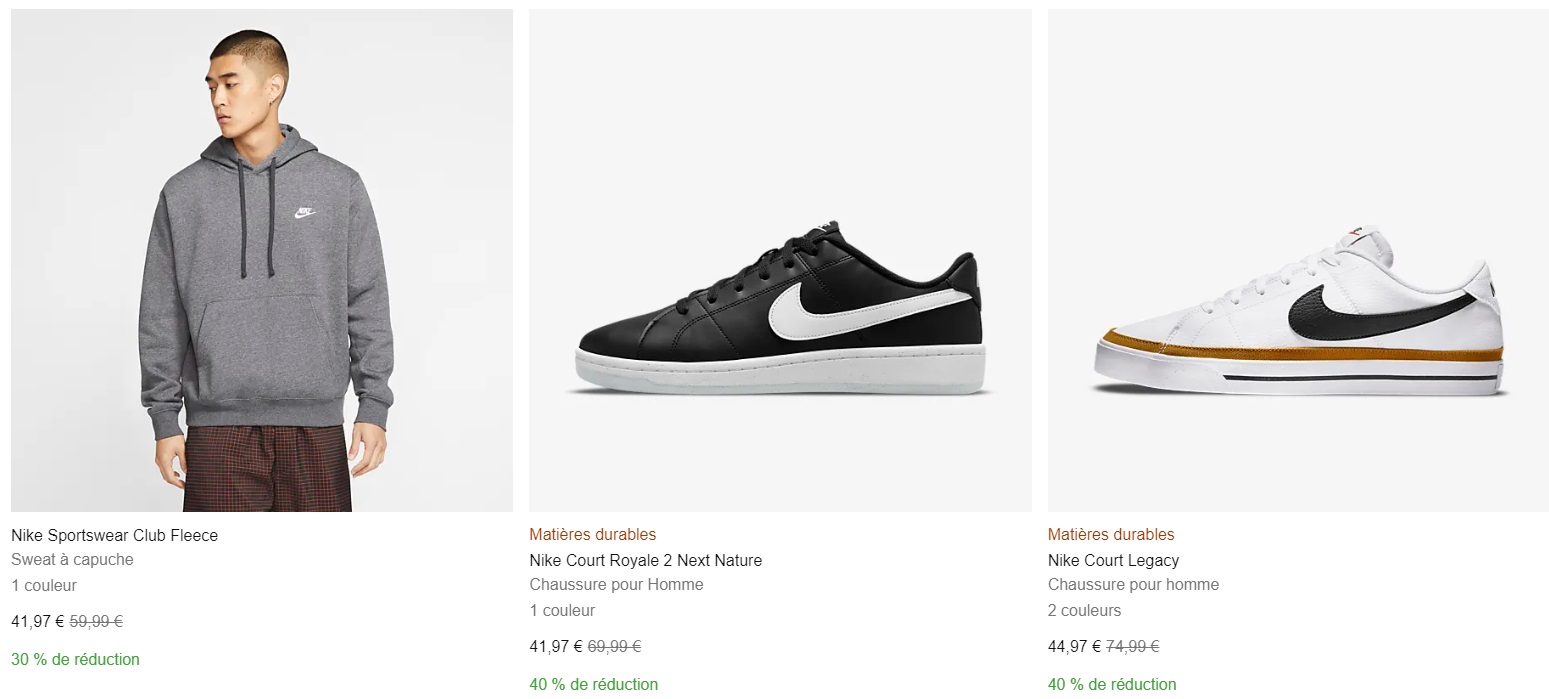Click Chaussure pour Homme under Court Royale 2
The height and width of the screenshot is (699, 1549).
(x=616, y=585)
